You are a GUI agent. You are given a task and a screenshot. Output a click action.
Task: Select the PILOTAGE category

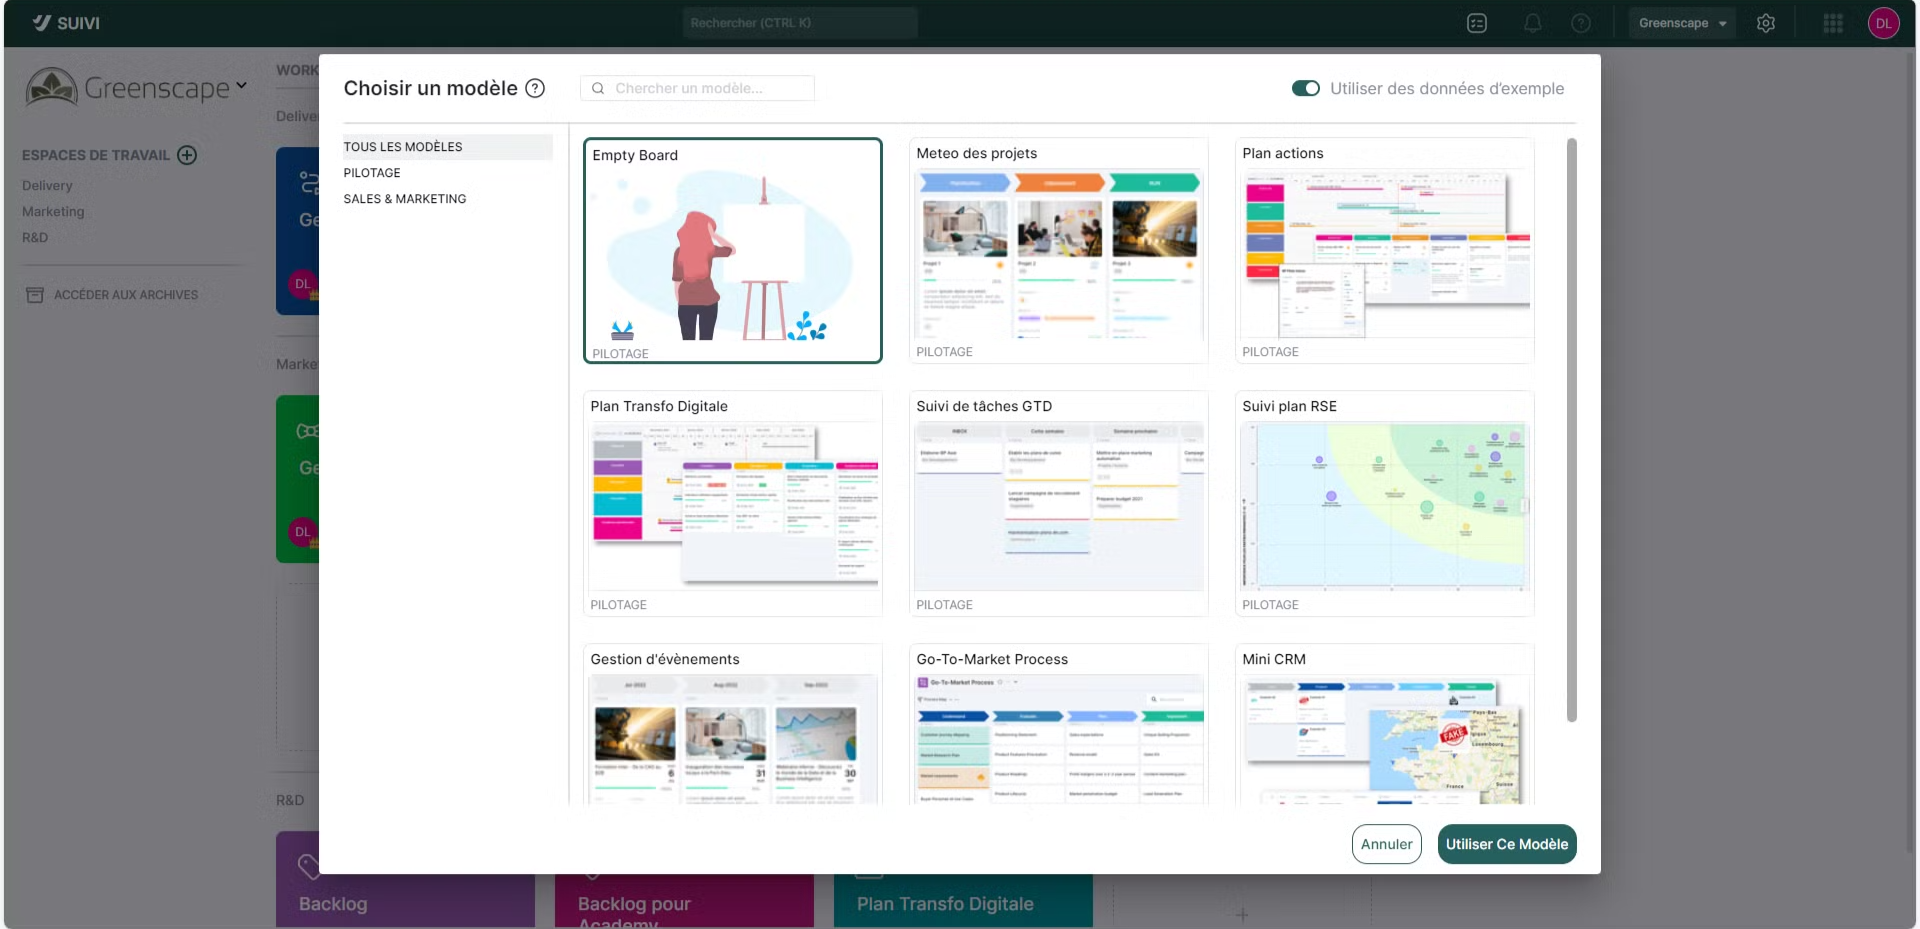(372, 173)
